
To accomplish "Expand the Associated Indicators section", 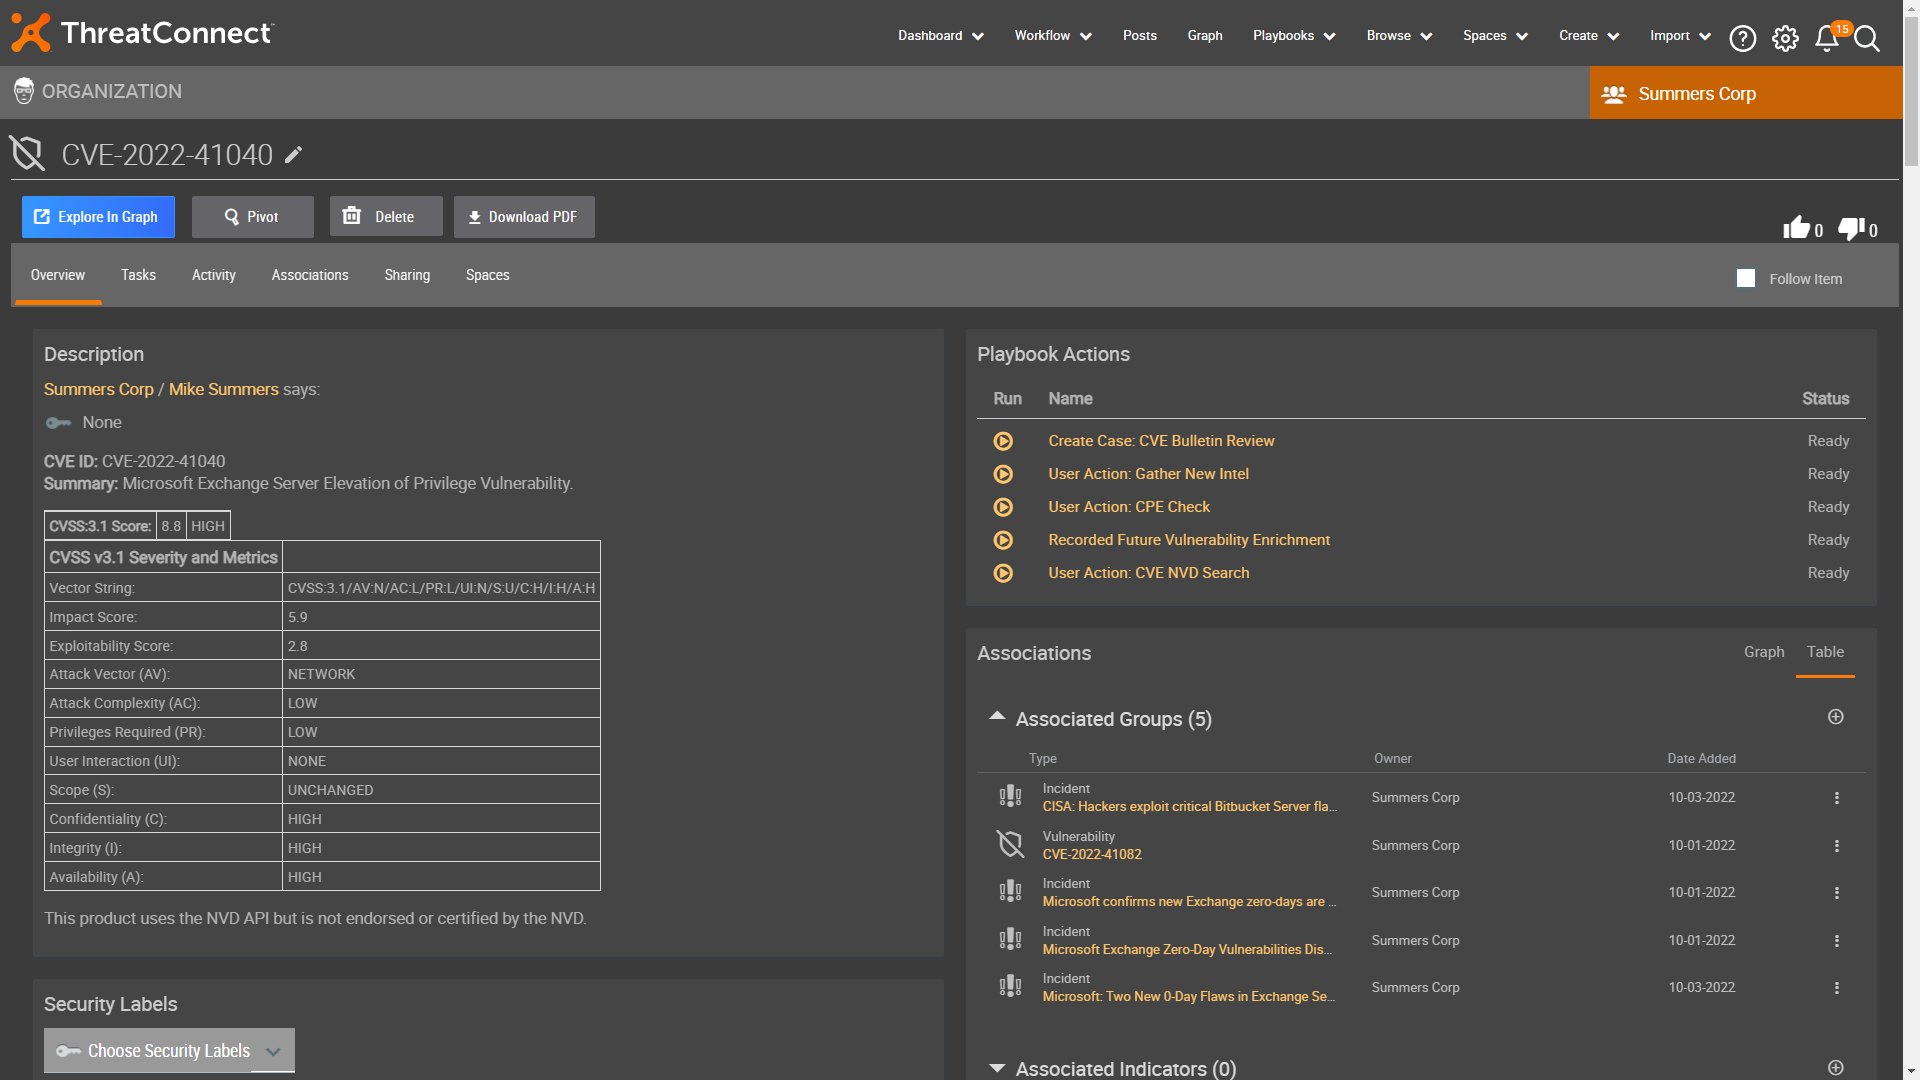I will (997, 1068).
